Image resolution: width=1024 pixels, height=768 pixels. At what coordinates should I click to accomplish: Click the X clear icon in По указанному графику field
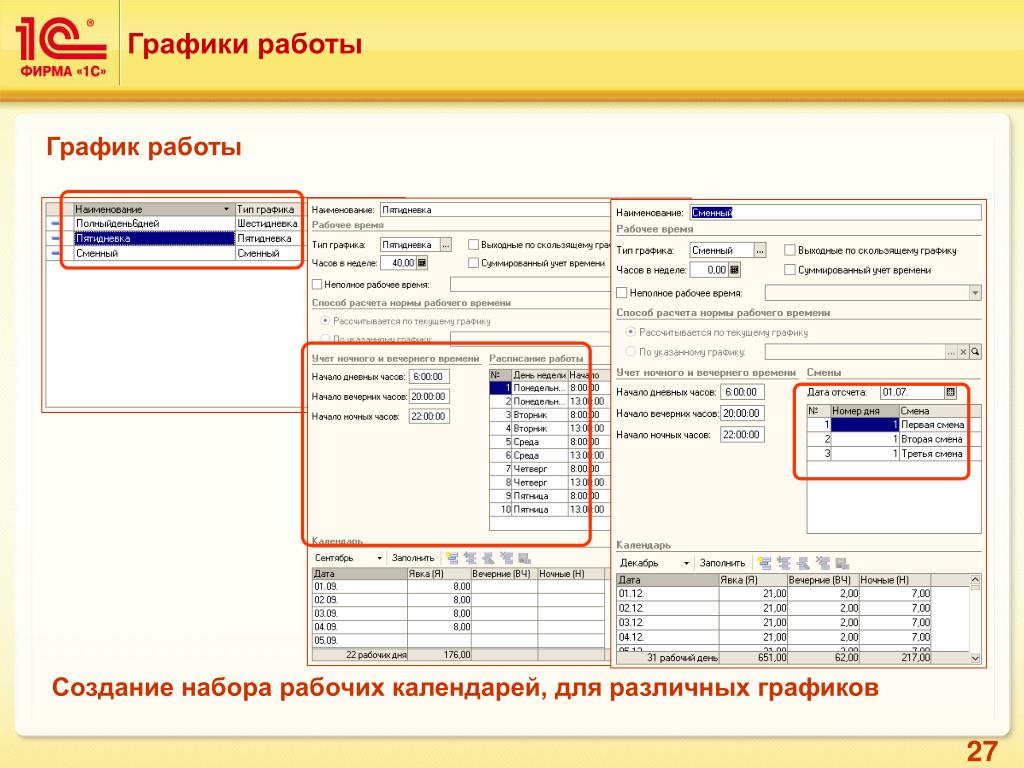point(963,352)
